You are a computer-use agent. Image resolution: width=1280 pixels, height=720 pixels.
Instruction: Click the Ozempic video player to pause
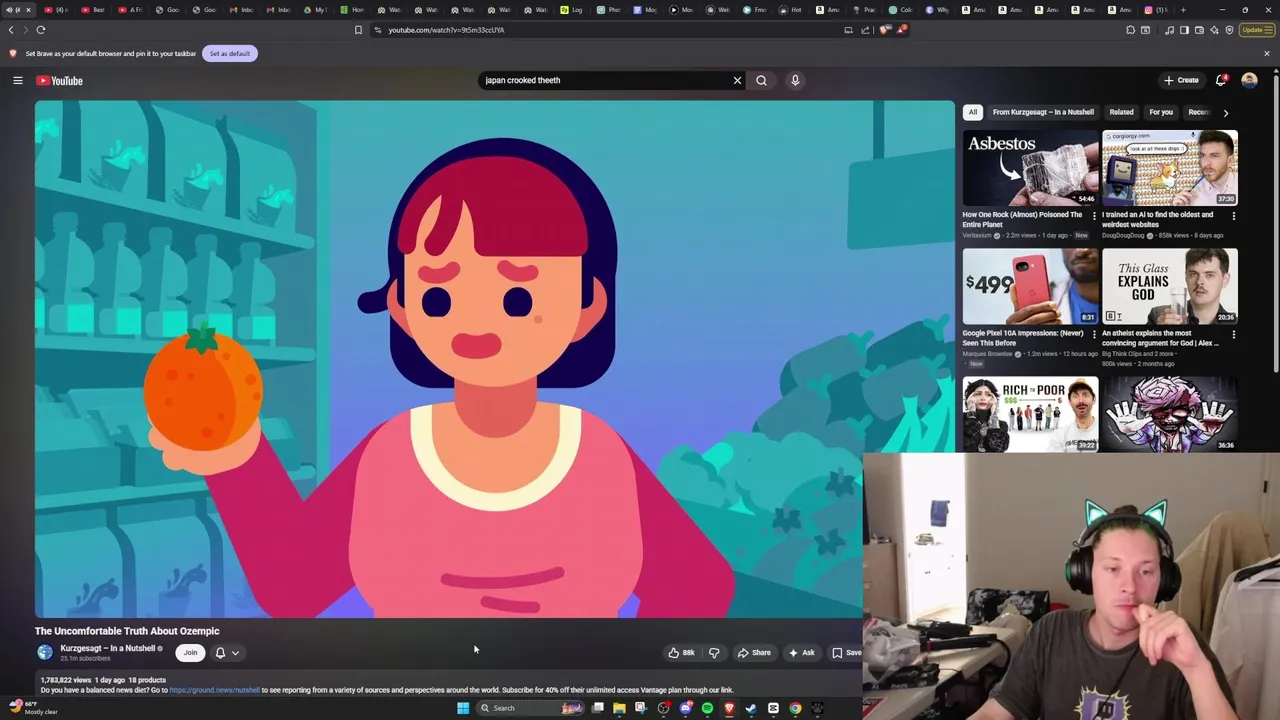click(x=495, y=358)
